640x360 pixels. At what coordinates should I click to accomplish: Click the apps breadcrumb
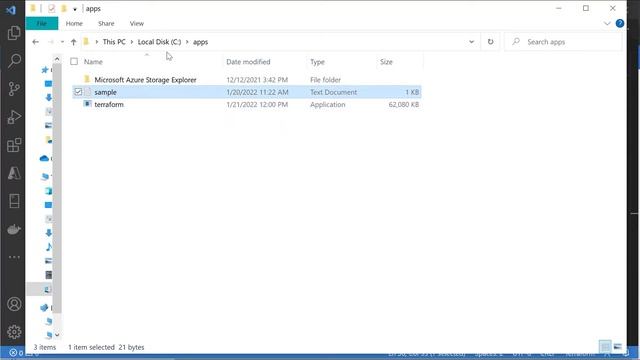tap(200, 42)
